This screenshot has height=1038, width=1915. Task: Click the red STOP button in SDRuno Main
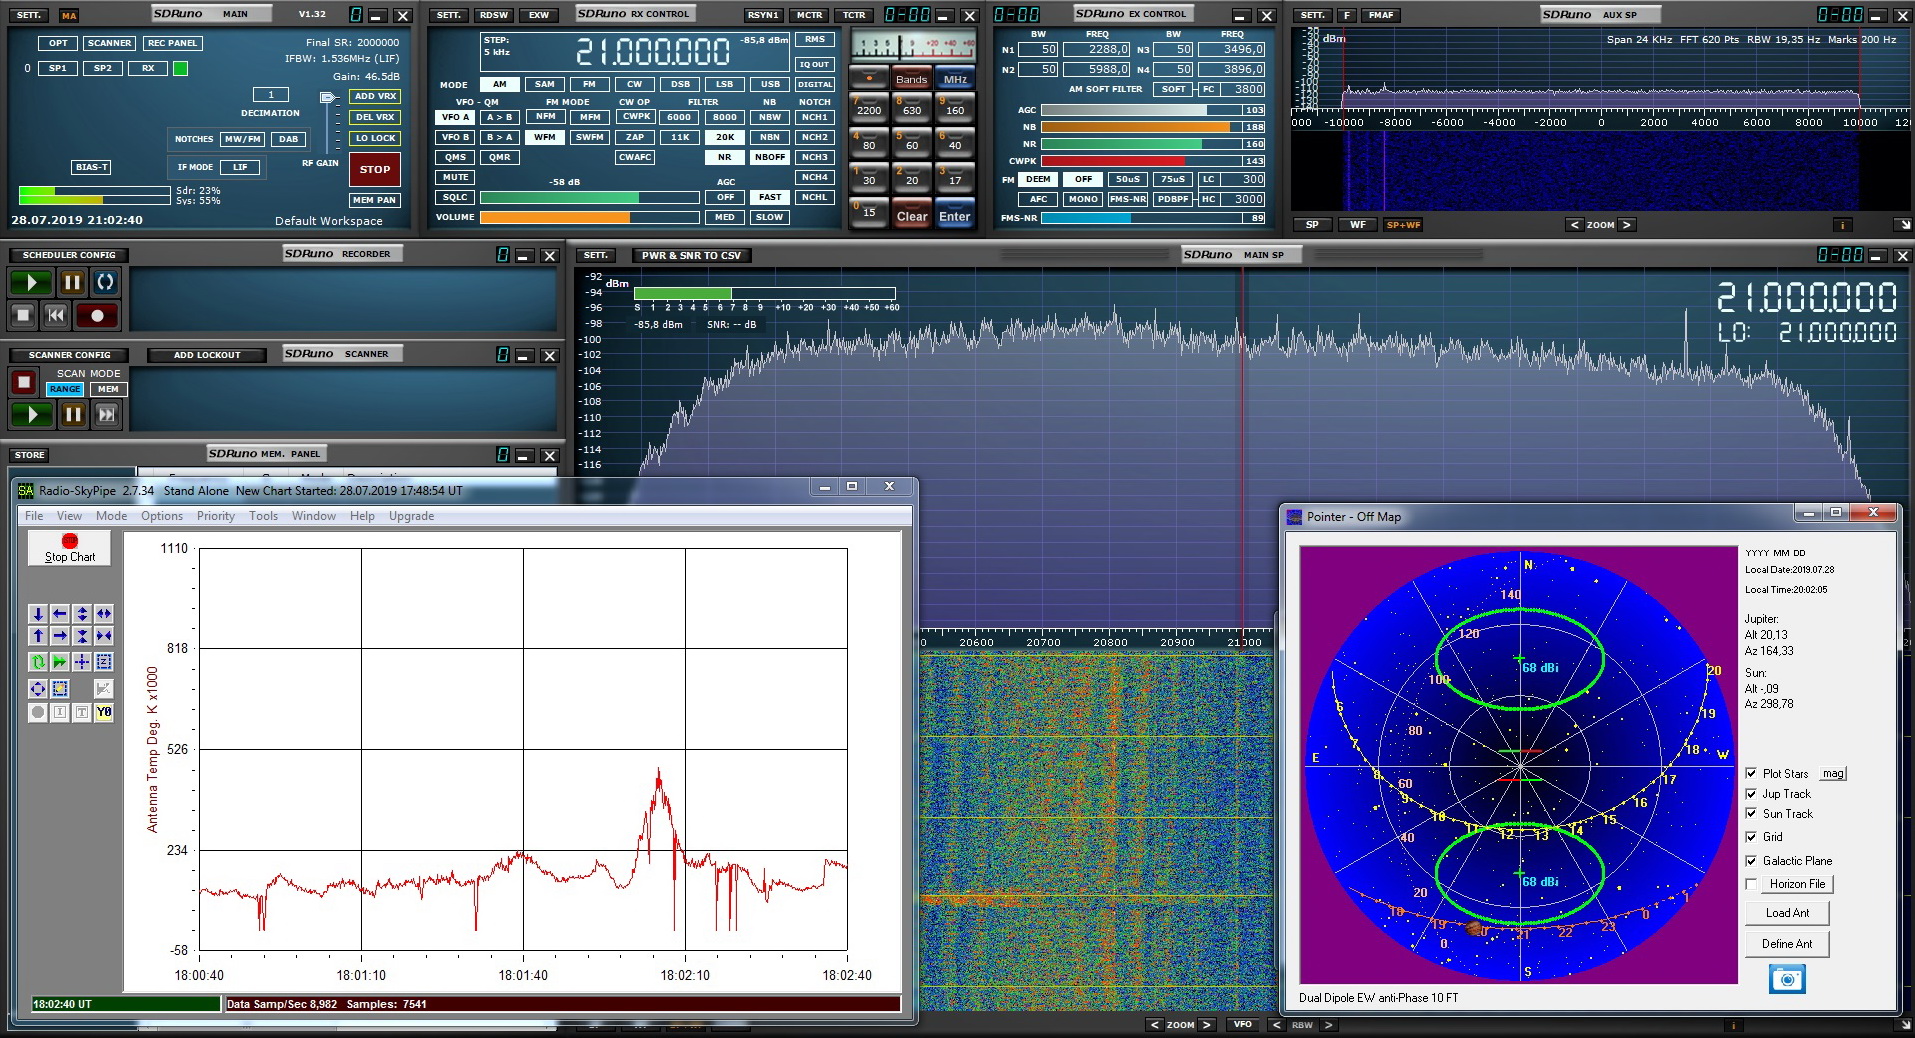coord(375,169)
